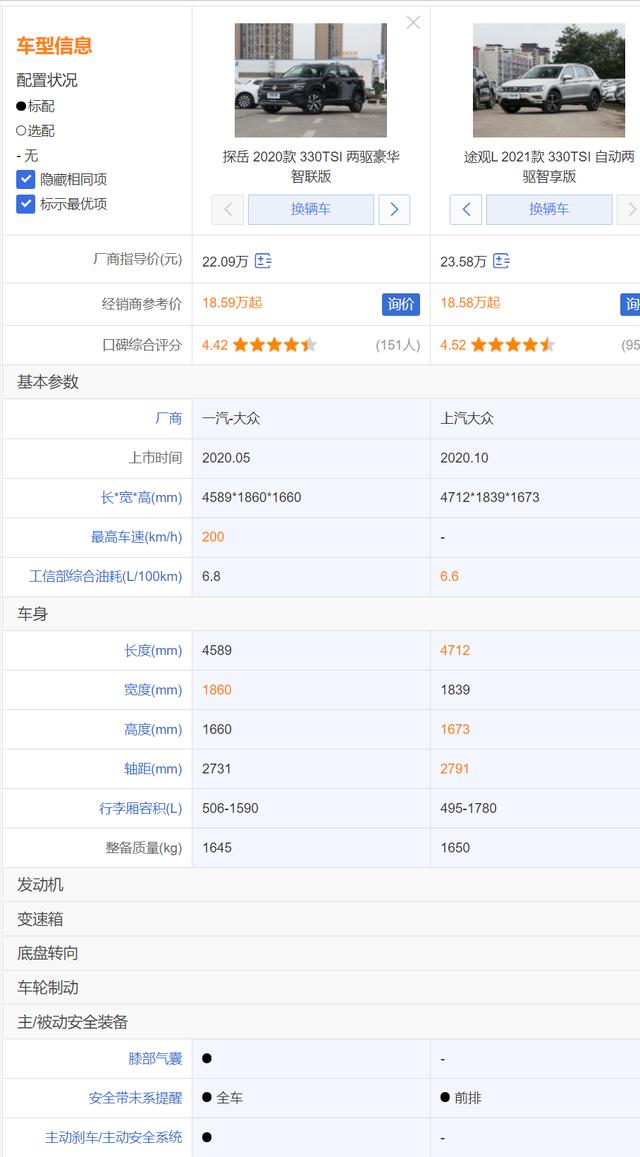Collapse the 主/被动安全装备 section
Image resolution: width=640 pixels, height=1157 pixels.
[321, 1022]
